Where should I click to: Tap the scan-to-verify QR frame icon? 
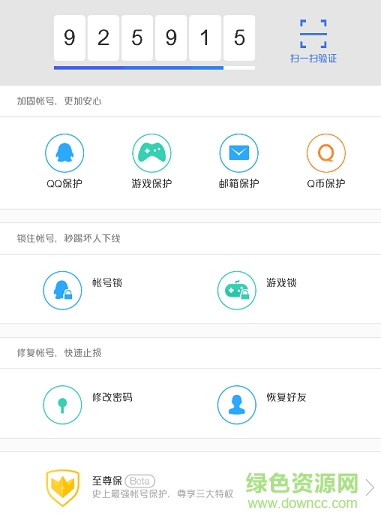313,34
